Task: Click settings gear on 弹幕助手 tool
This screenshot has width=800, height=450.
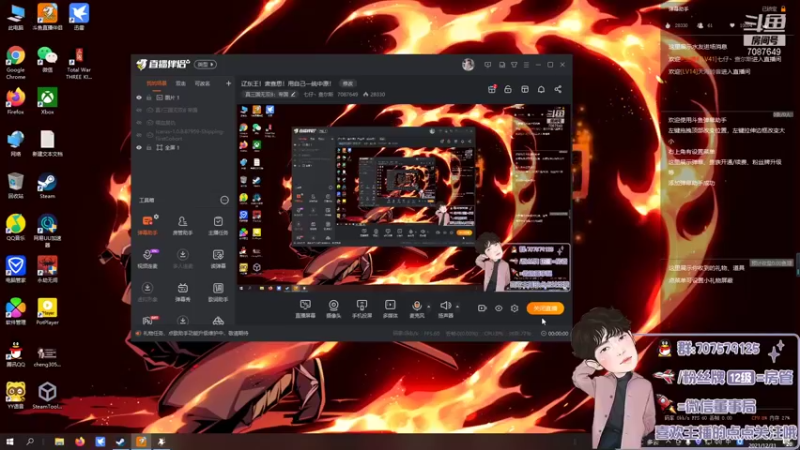Action: (x=156, y=217)
